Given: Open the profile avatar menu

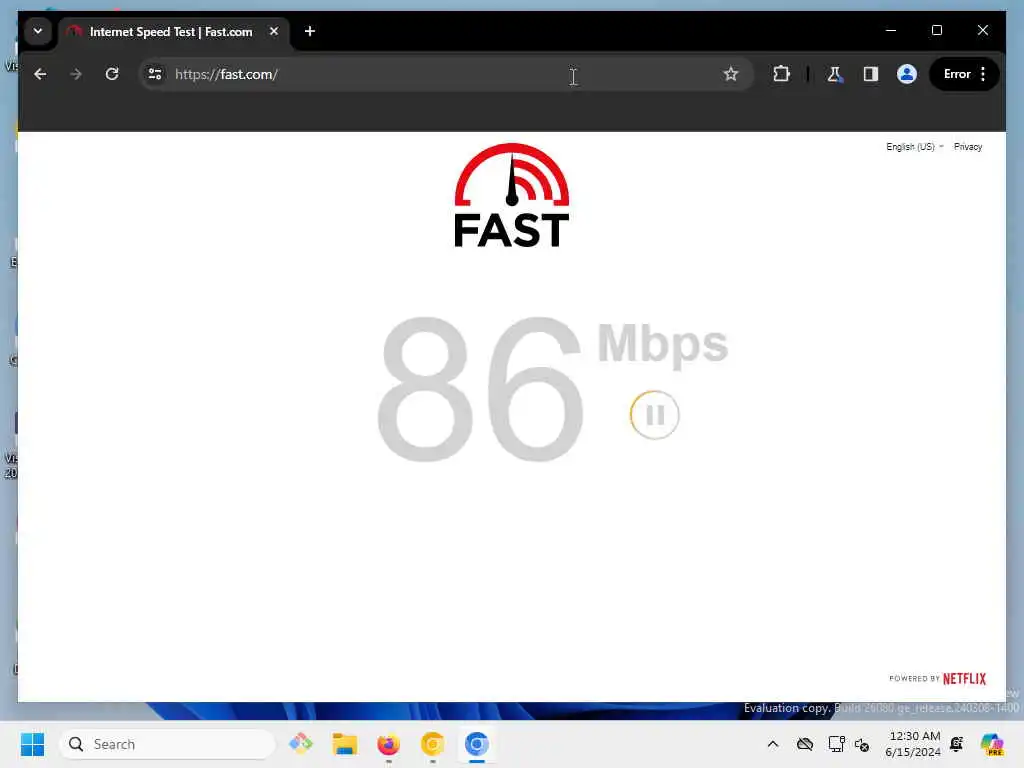Looking at the screenshot, I should click(906, 74).
